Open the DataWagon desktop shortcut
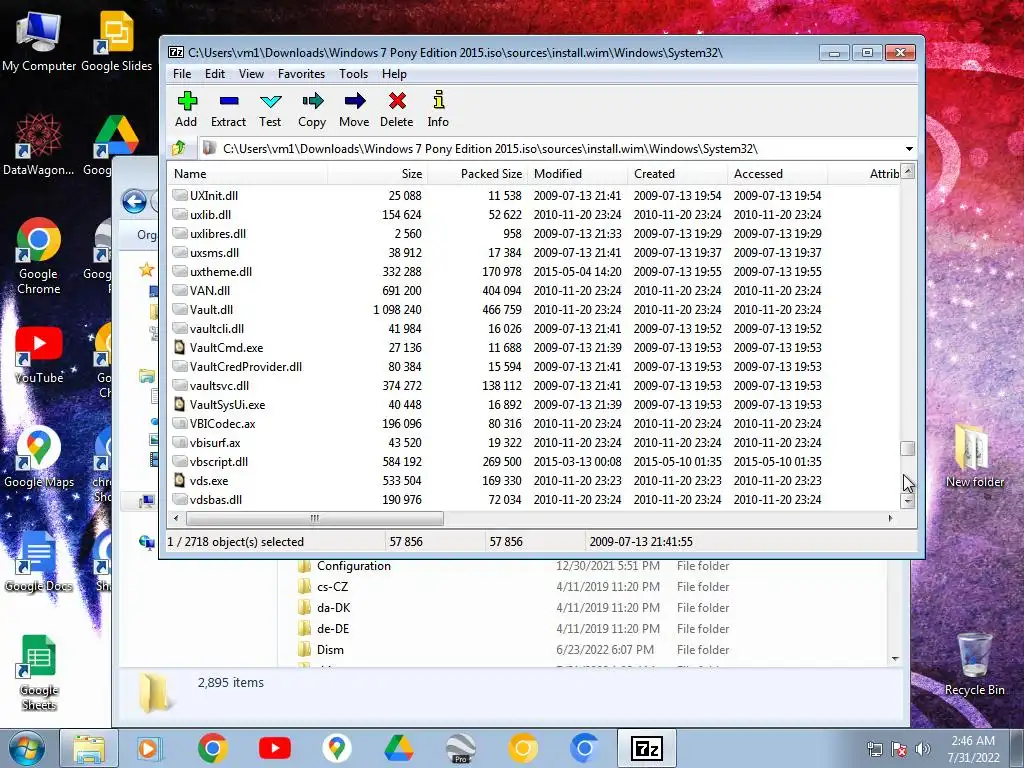Image resolution: width=1024 pixels, height=768 pixels. 39,145
